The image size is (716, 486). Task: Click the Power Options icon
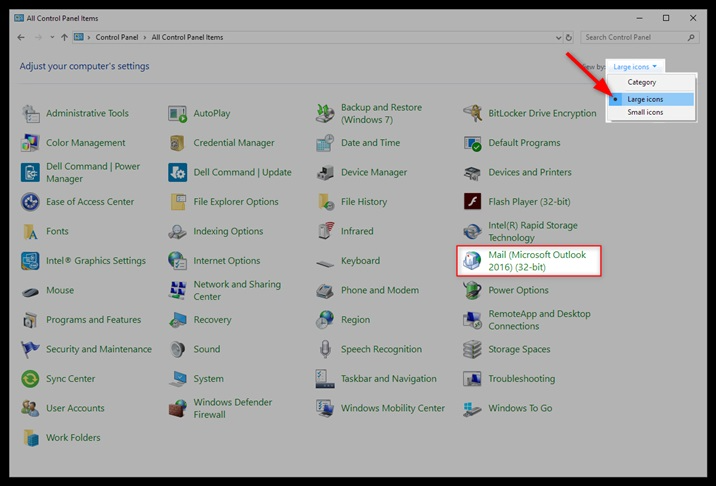click(472, 290)
